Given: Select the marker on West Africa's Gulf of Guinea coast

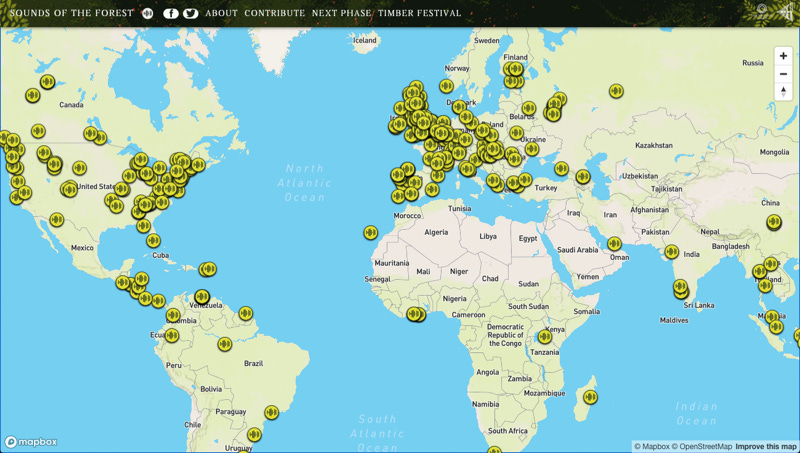Looking at the screenshot, I should pyautogui.click(x=416, y=314).
